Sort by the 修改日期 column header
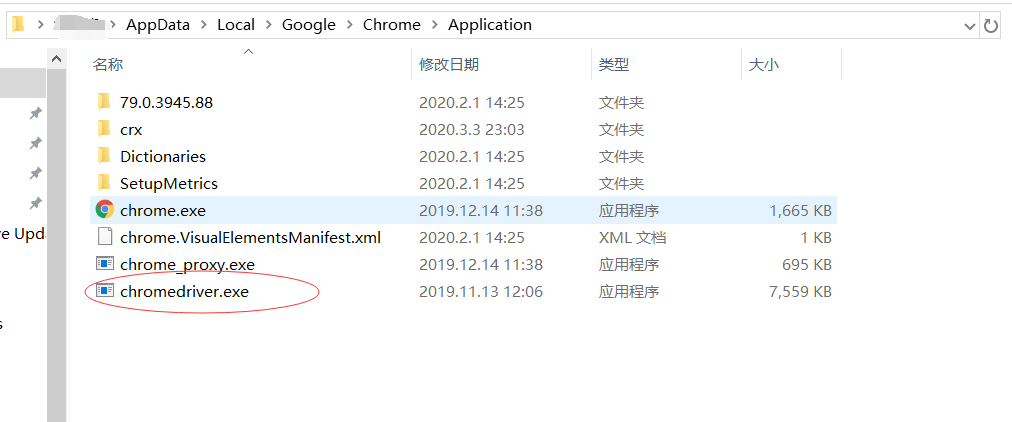Screen dimensions: 1012x422 [x=449, y=65]
